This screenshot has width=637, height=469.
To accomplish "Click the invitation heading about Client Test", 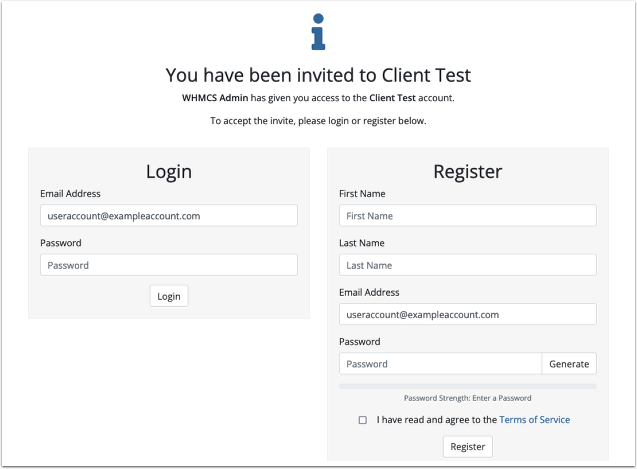I will pyautogui.click(x=318, y=75).
